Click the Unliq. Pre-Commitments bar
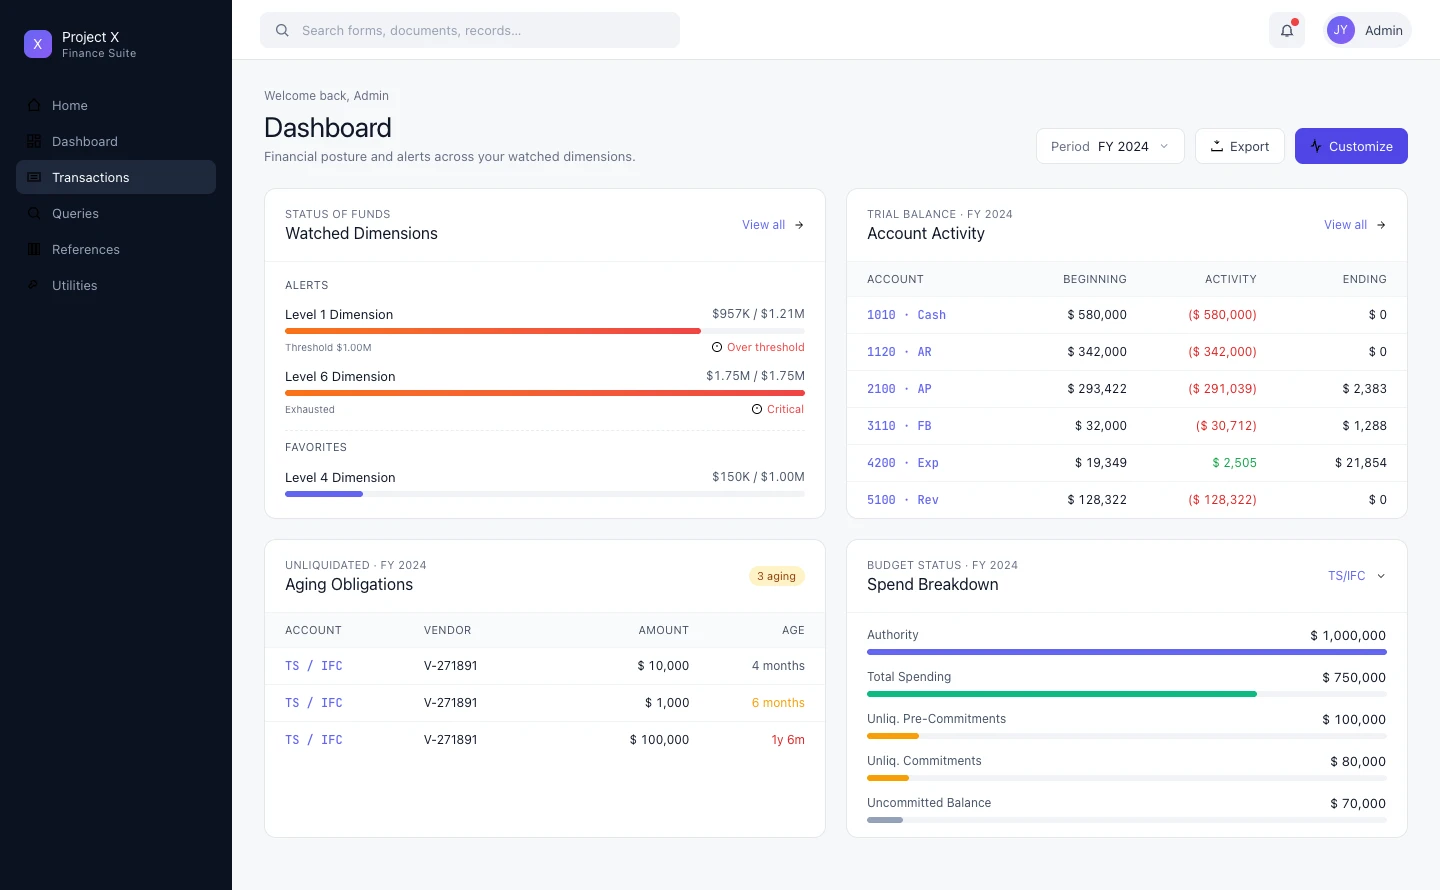Screen dimensions: 1440x890 coord(1127,736)
